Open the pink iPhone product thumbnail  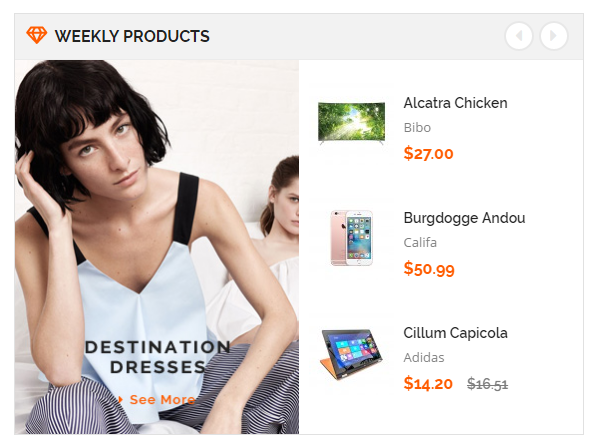point(351,238)
